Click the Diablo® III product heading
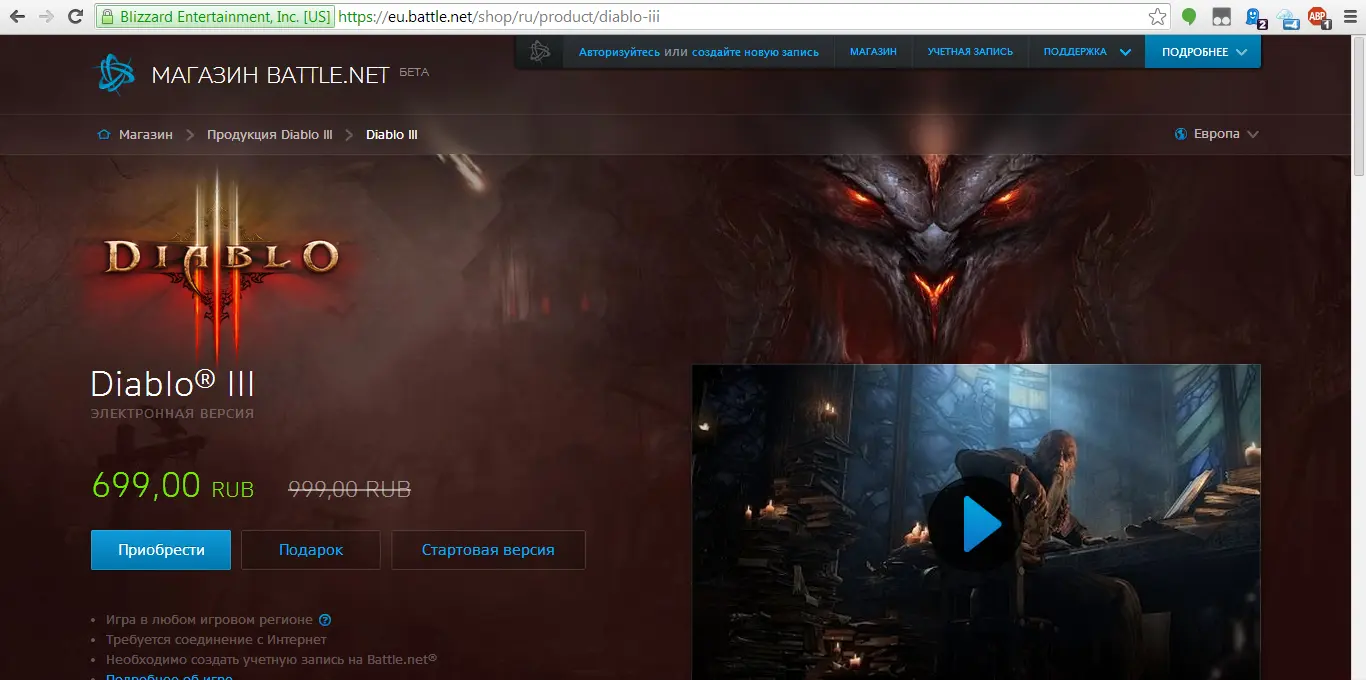The image size is (1366, 680). (173, 384)
